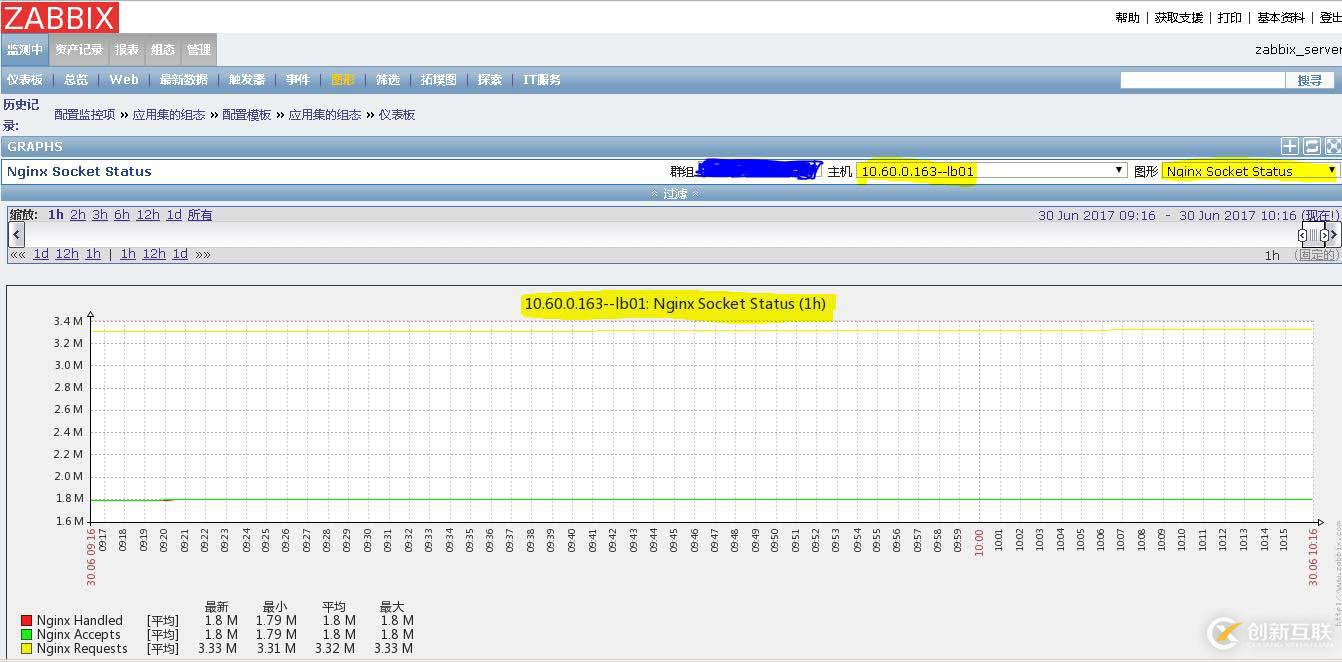
Task: Click the fullscreen icon in GRAPHS header
Action: click(x=1333, y=147)
